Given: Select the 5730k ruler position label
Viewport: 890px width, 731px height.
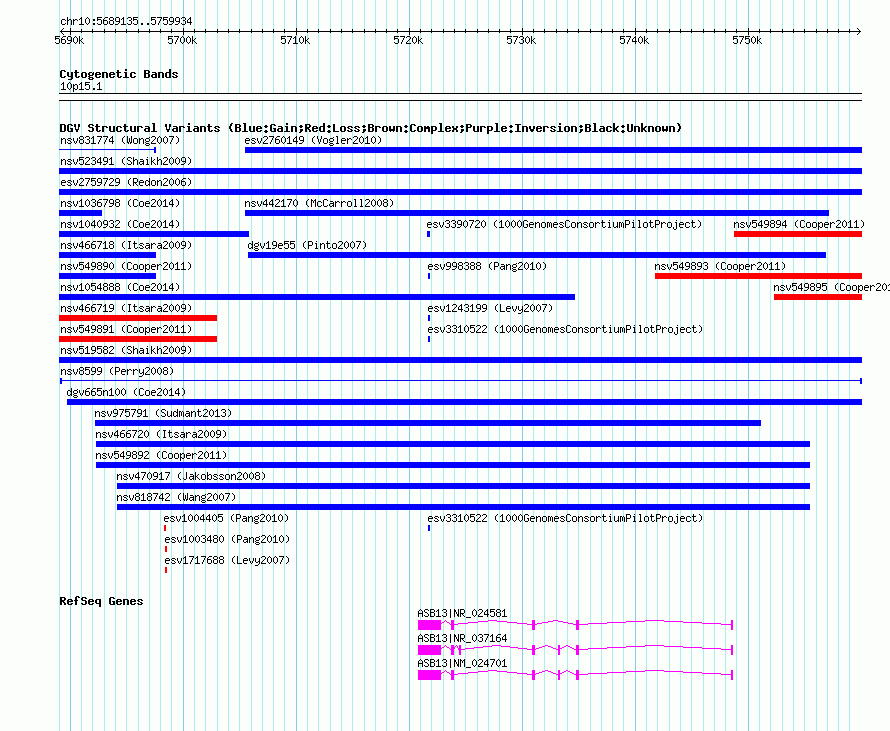Looking at the screenshot, I should coord(521,40).
